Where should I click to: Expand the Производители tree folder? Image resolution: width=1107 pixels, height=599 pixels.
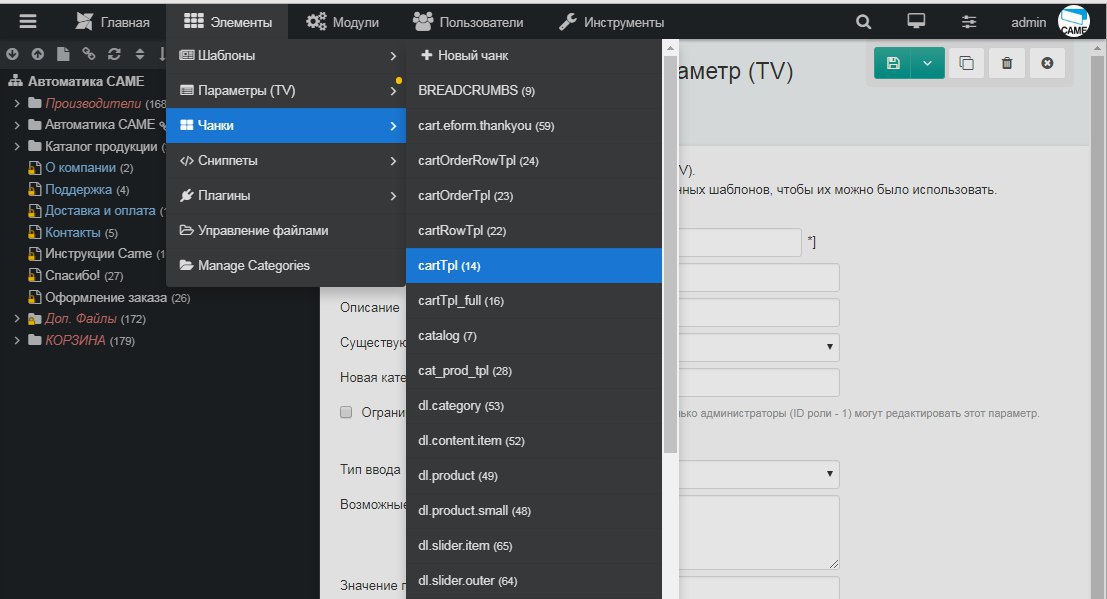pyautogui.click(x=17, y=103)
